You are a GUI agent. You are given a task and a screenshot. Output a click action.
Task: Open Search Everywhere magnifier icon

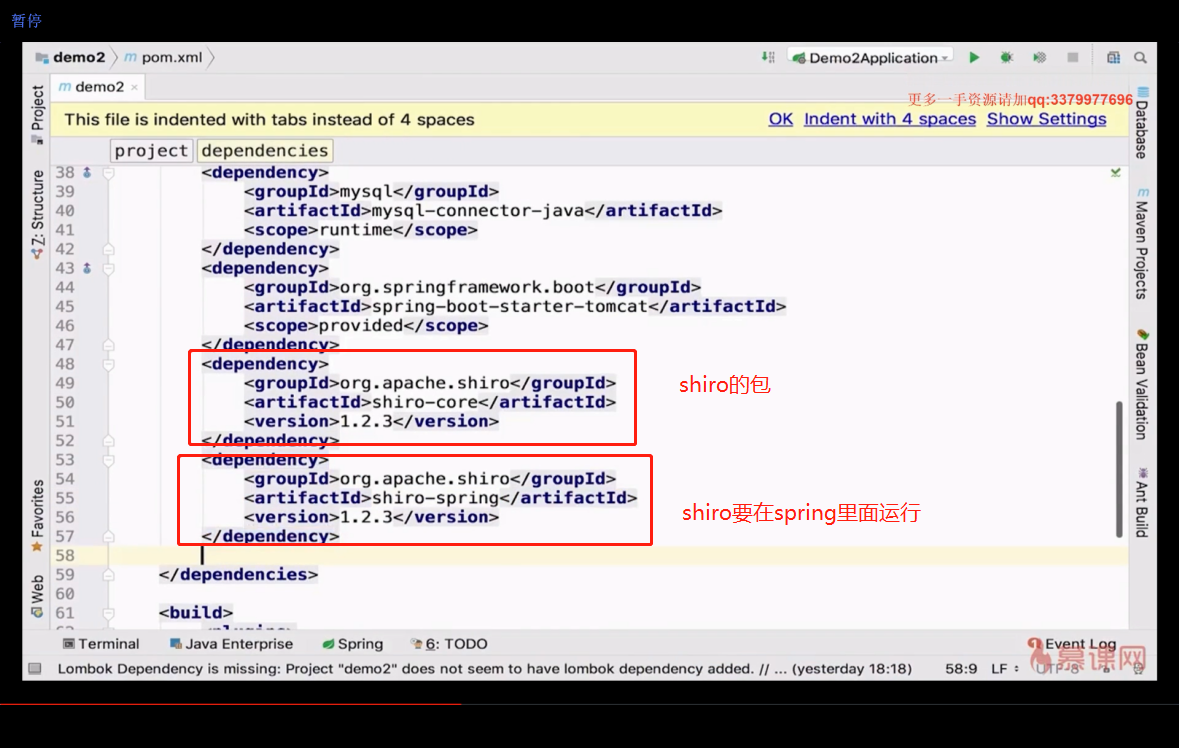(x=1140, y=57)
